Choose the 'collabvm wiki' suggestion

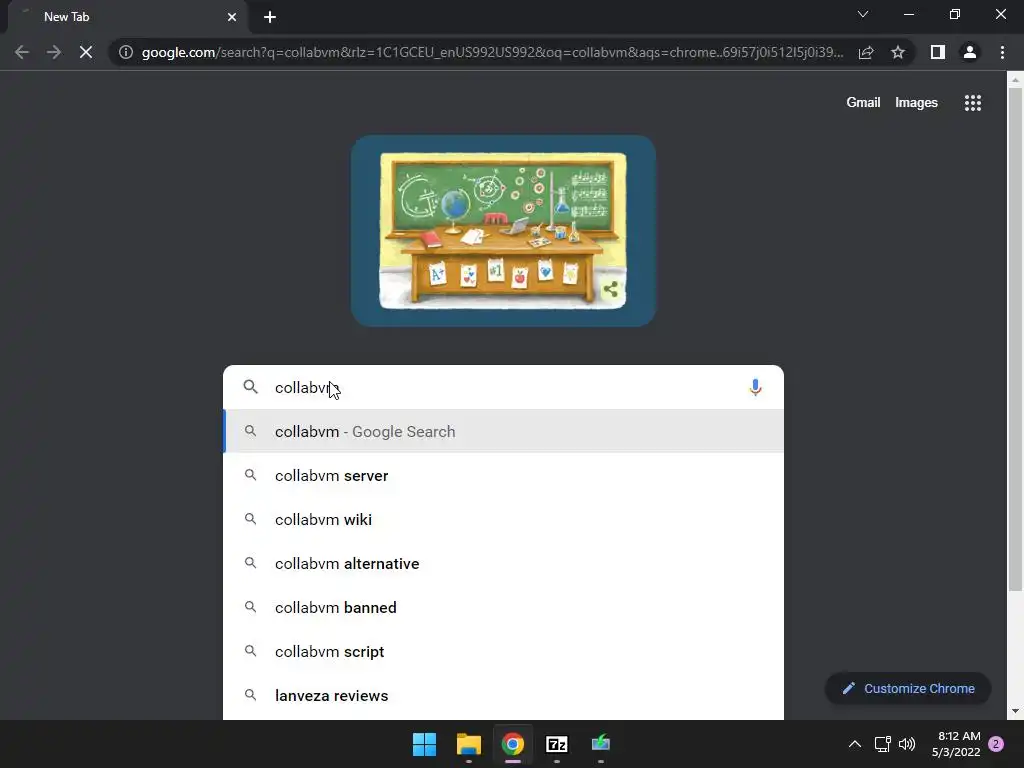[503, 519]
